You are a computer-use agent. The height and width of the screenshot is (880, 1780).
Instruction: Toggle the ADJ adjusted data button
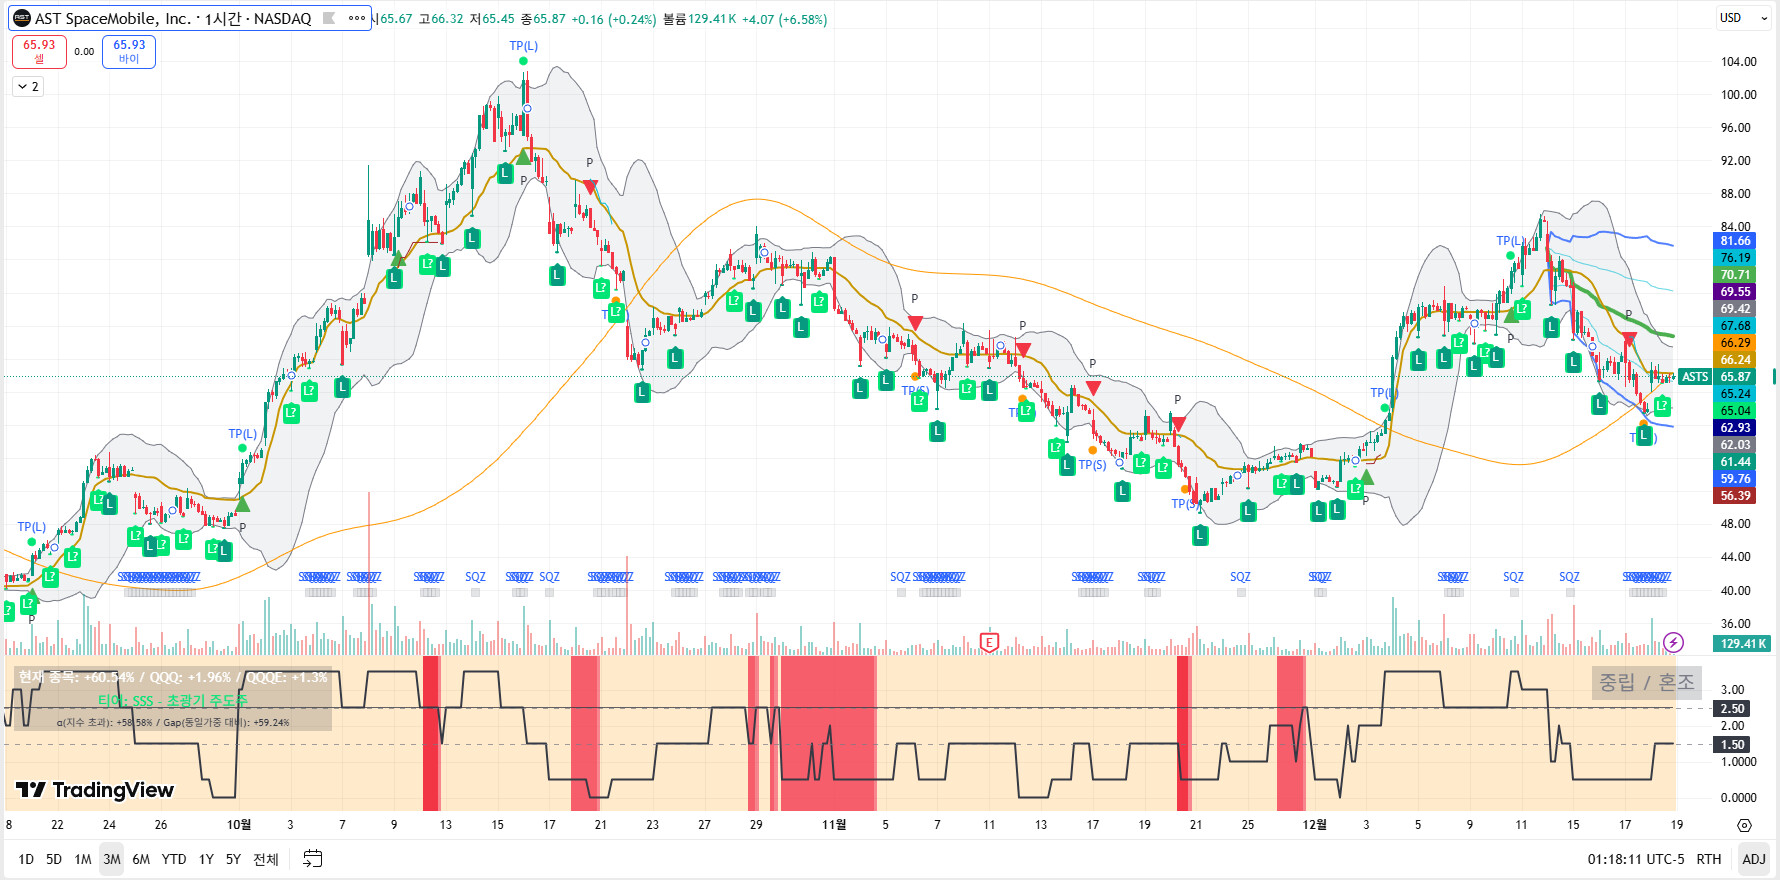click(1753, 859)
